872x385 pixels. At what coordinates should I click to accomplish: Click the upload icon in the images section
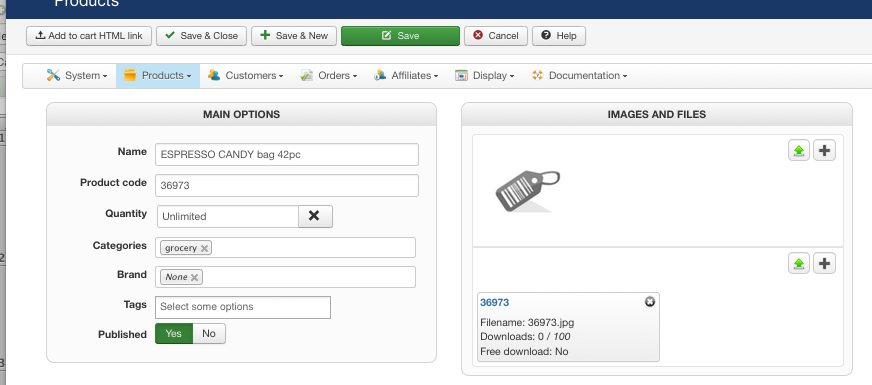click(799, 150)
